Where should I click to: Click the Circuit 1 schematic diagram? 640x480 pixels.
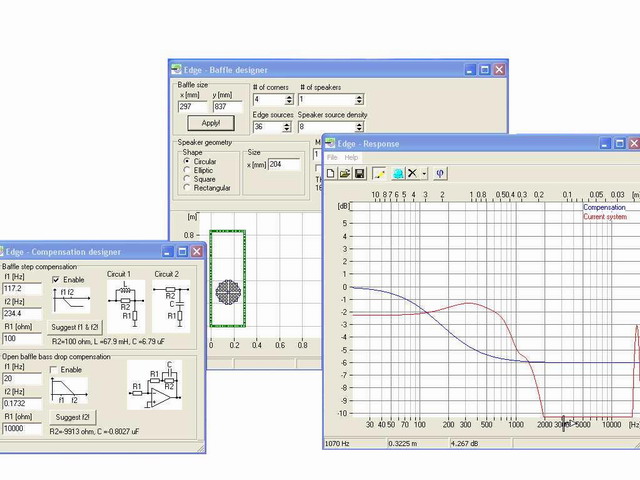[126, 305]
